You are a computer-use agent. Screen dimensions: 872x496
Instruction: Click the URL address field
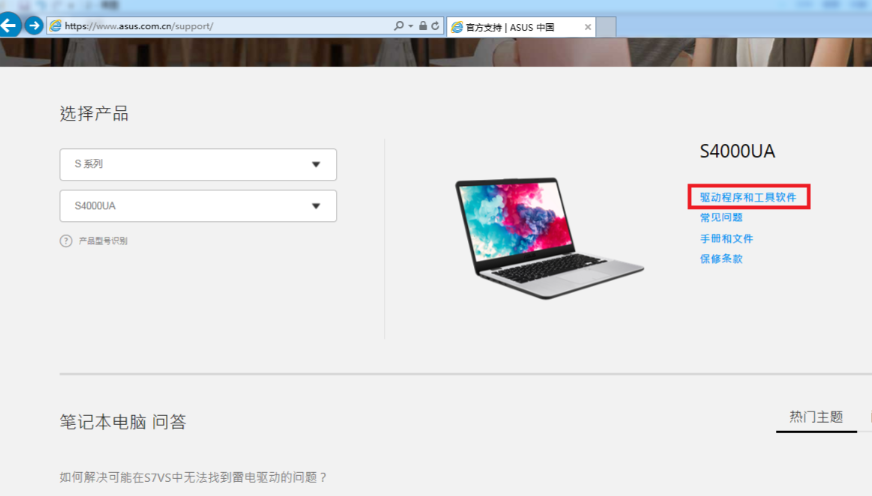(x=220, y=26)
